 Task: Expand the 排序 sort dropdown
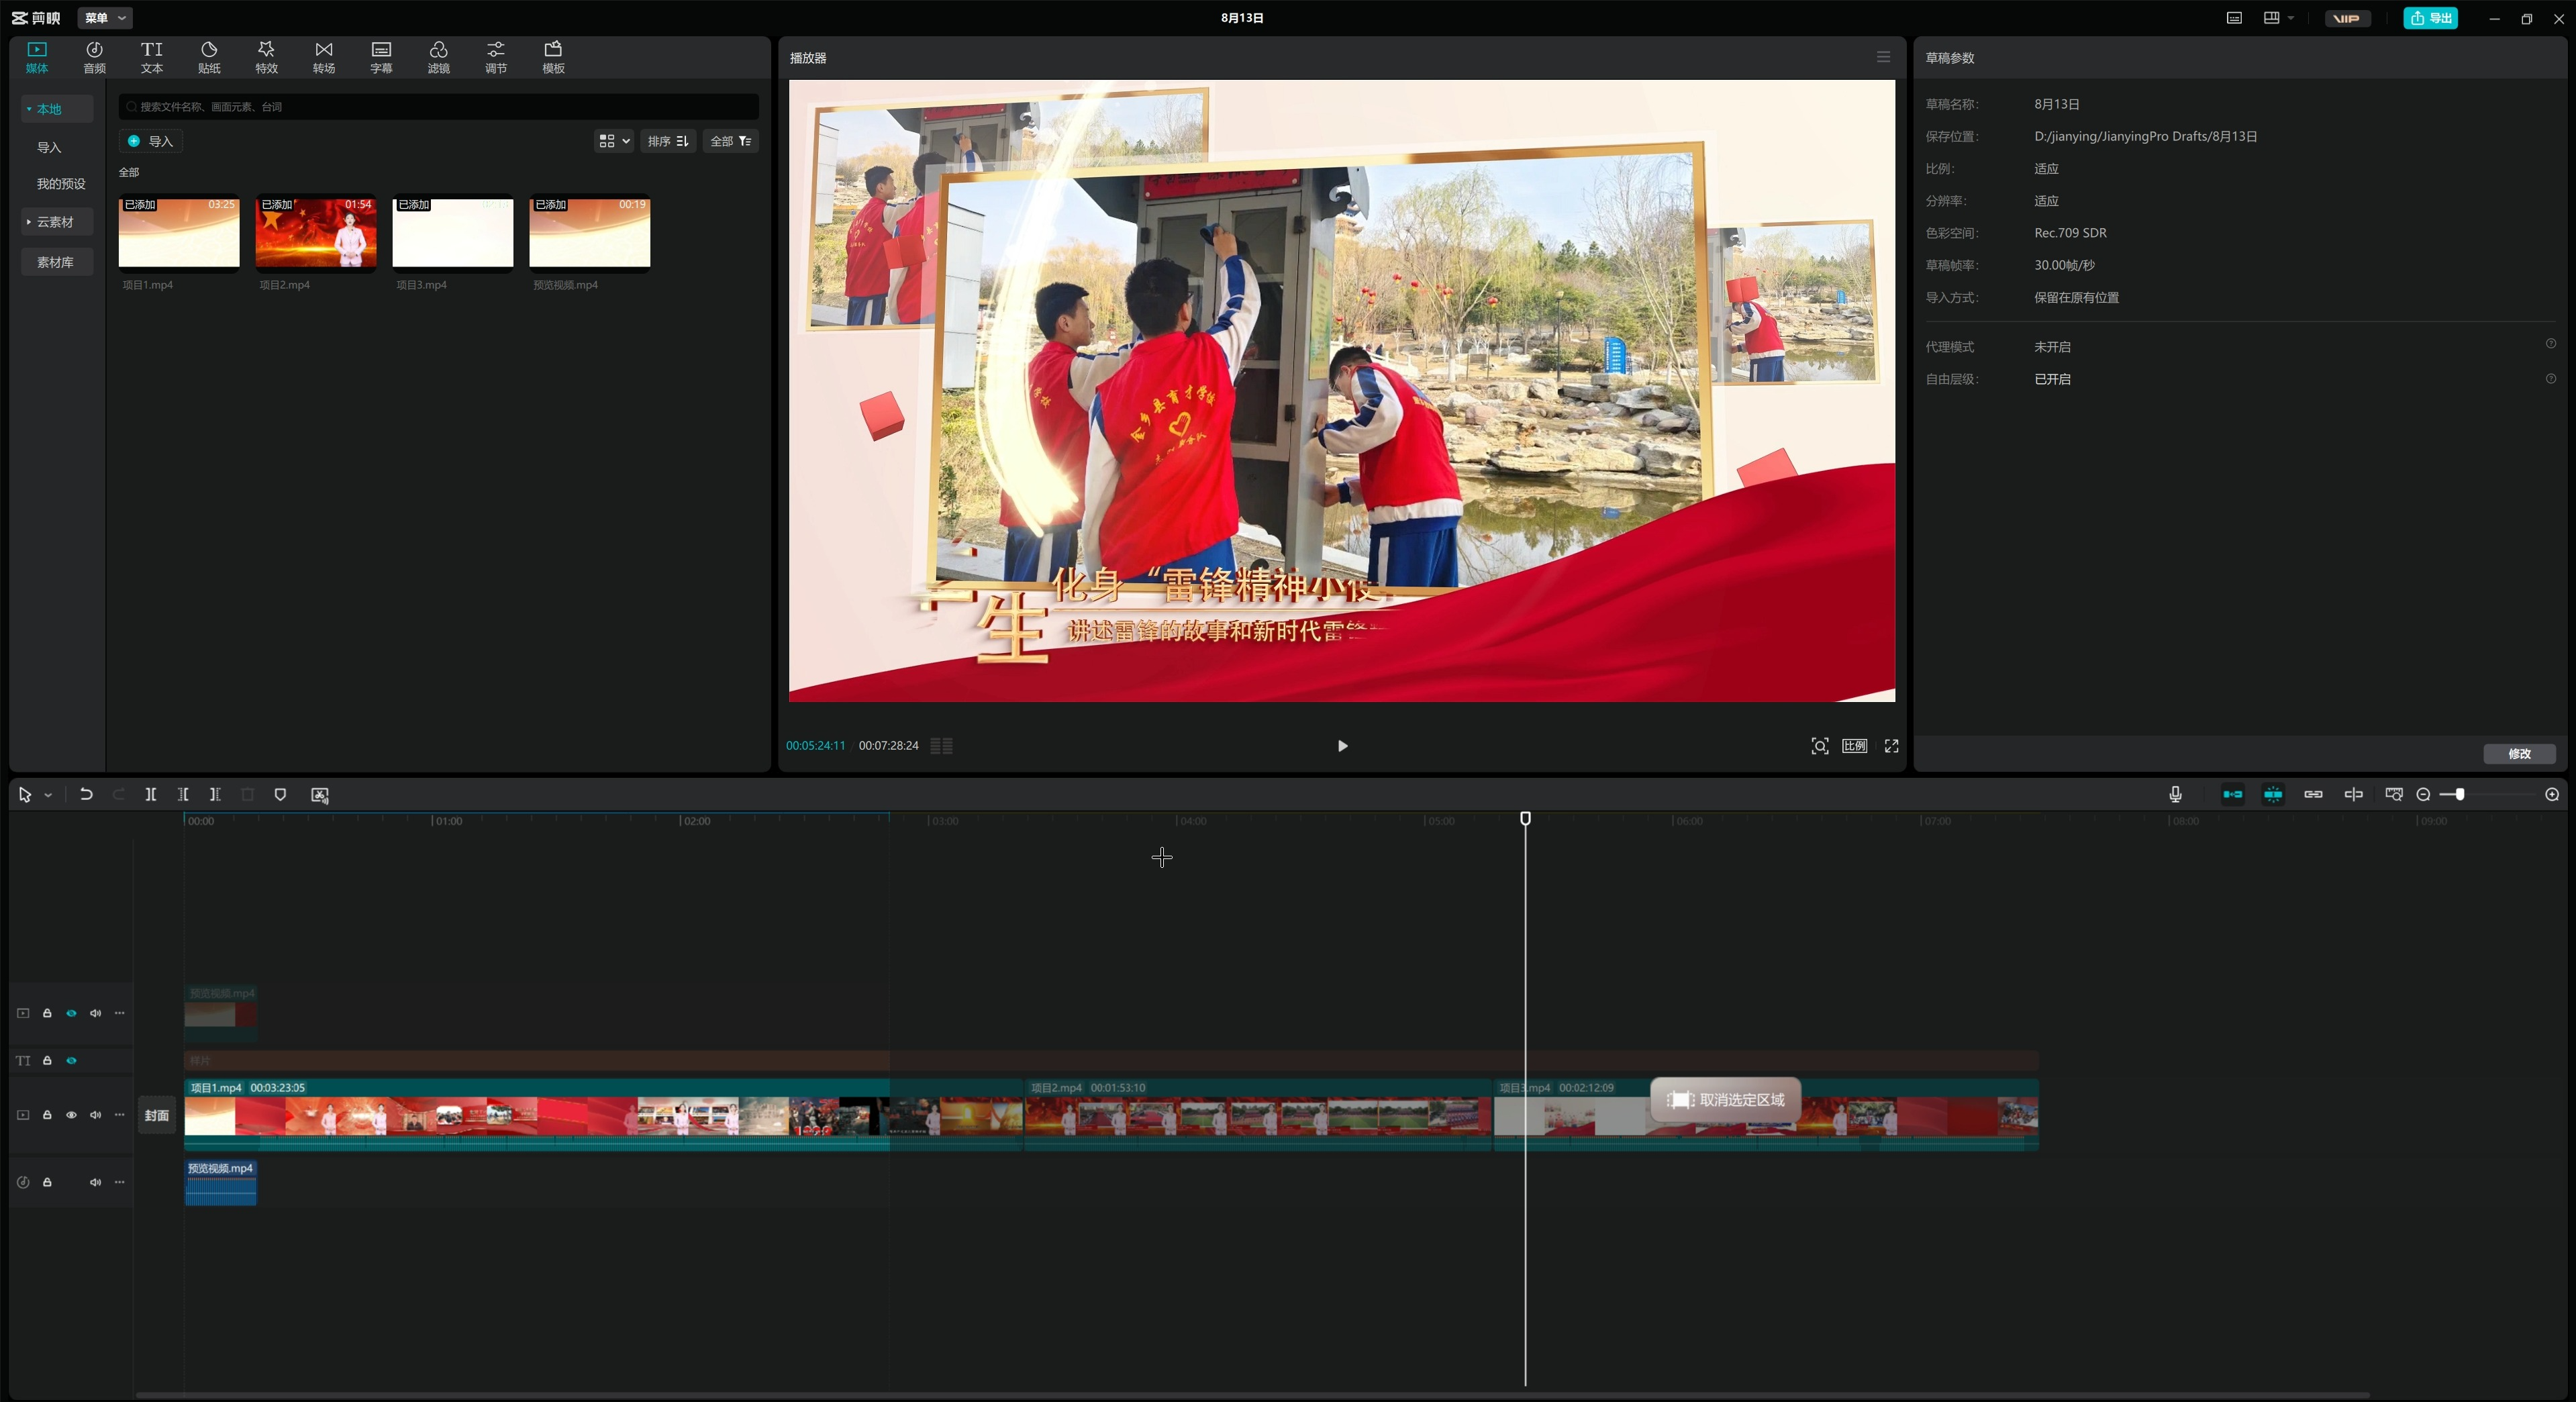pyautogui.click(x=668, y=141)
